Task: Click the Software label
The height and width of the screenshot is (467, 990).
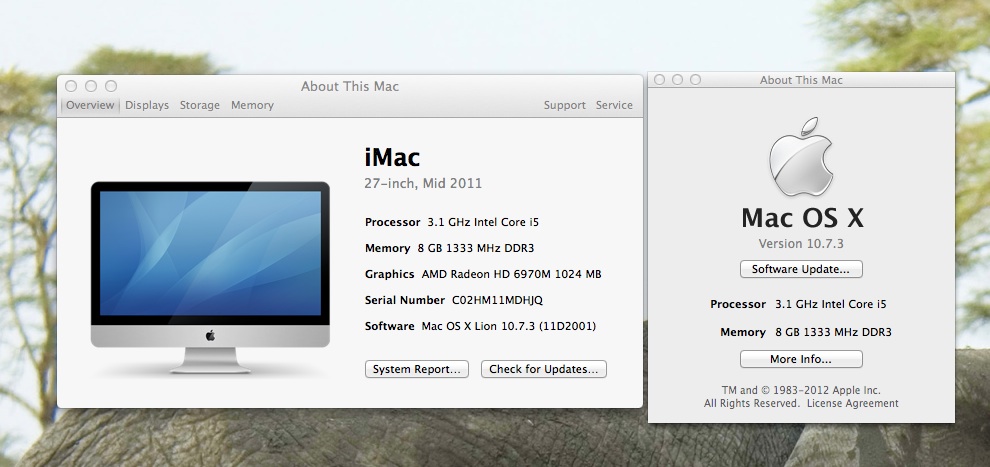Action: point(390,326)
